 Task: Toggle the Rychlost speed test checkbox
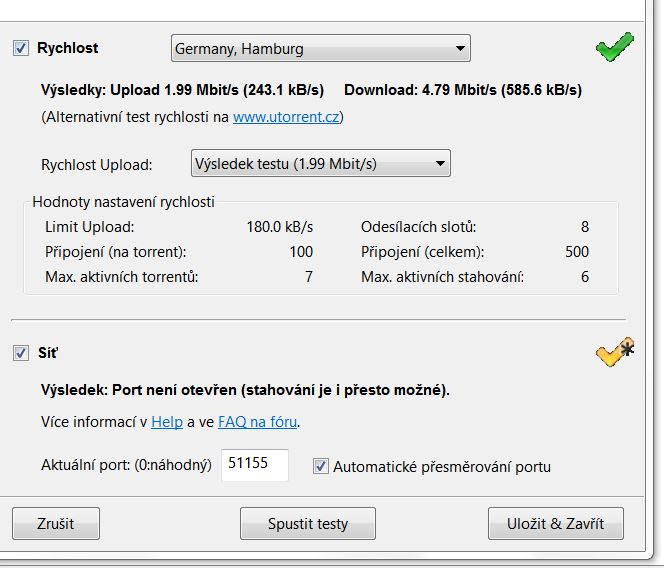tap(21, 48)
